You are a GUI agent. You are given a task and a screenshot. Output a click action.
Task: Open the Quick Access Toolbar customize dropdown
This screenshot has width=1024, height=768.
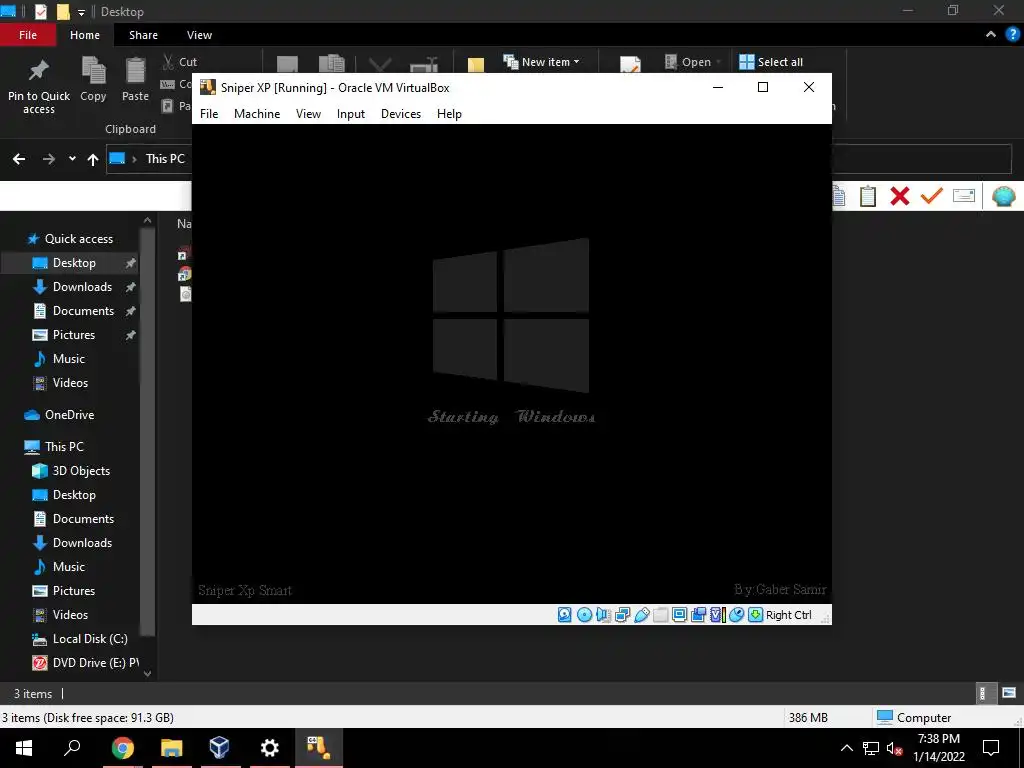point(82,12)
